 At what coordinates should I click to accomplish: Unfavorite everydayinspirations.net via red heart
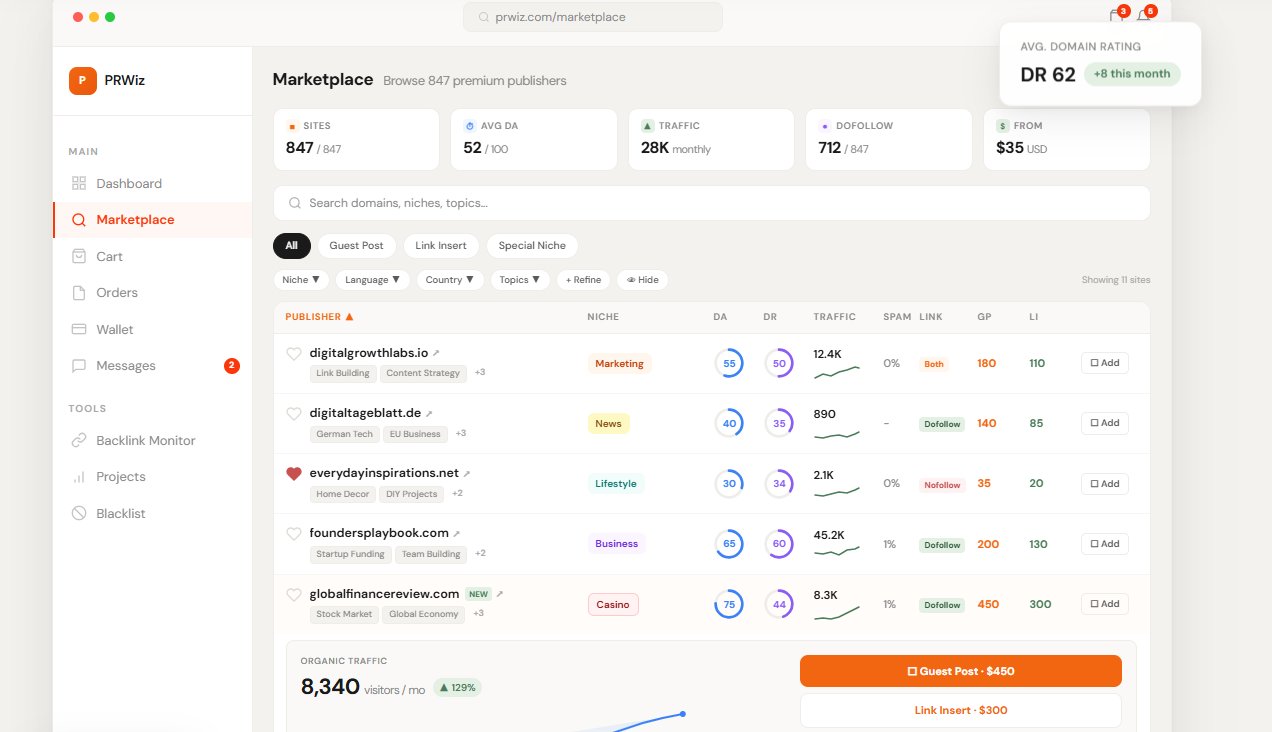(x=294, y=474)
